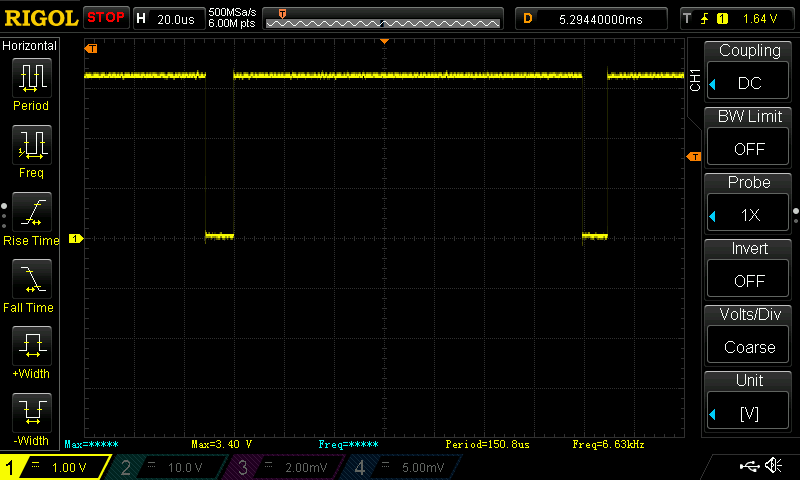Click the cyan Max=***** measurement
Screen dimensions: 800x480
(x=91, y=444)
